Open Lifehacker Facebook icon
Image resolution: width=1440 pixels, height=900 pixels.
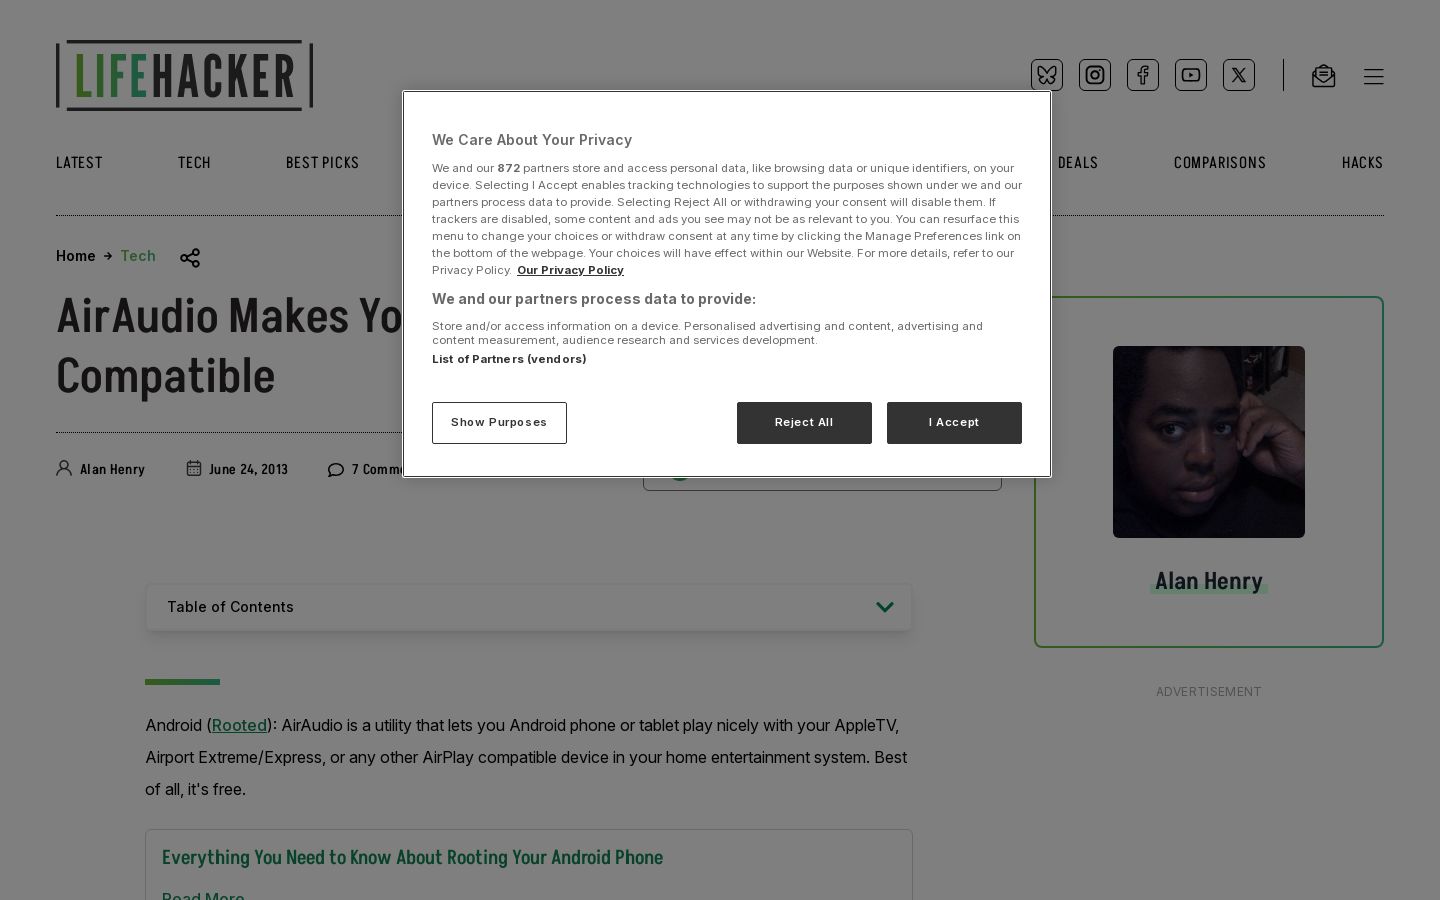(x=1143, y=75)
